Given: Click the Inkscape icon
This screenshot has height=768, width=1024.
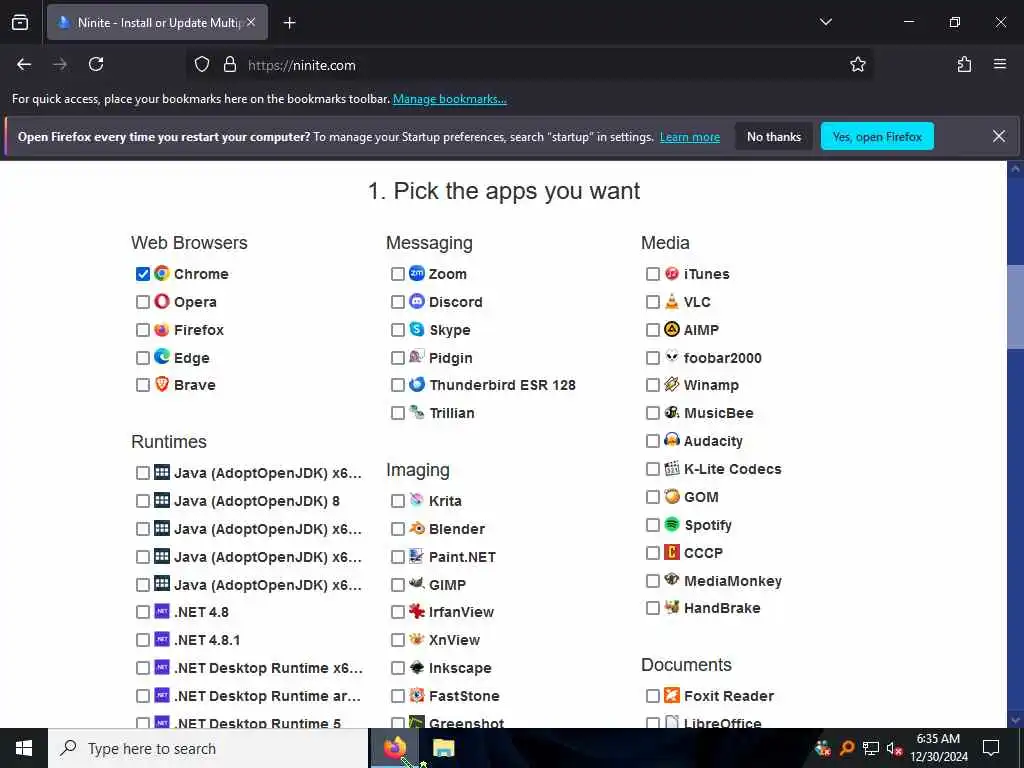Looking at the screenshot, I should point(417,667).
